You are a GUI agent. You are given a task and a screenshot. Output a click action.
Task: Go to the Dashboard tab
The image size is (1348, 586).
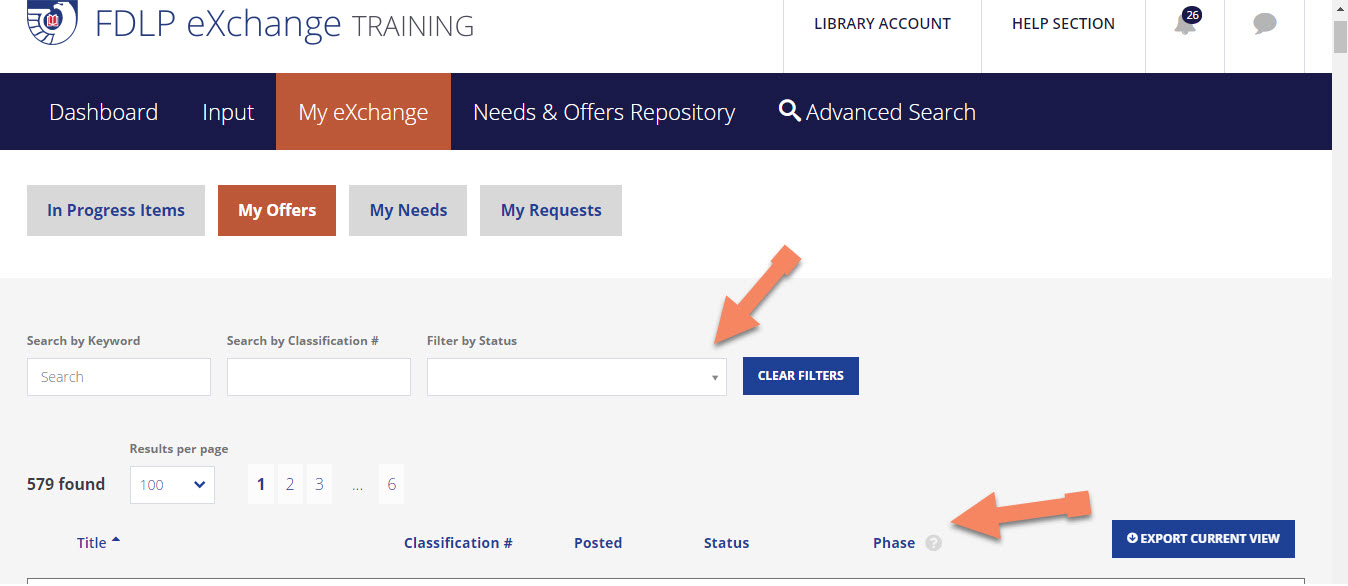point(103,112)
